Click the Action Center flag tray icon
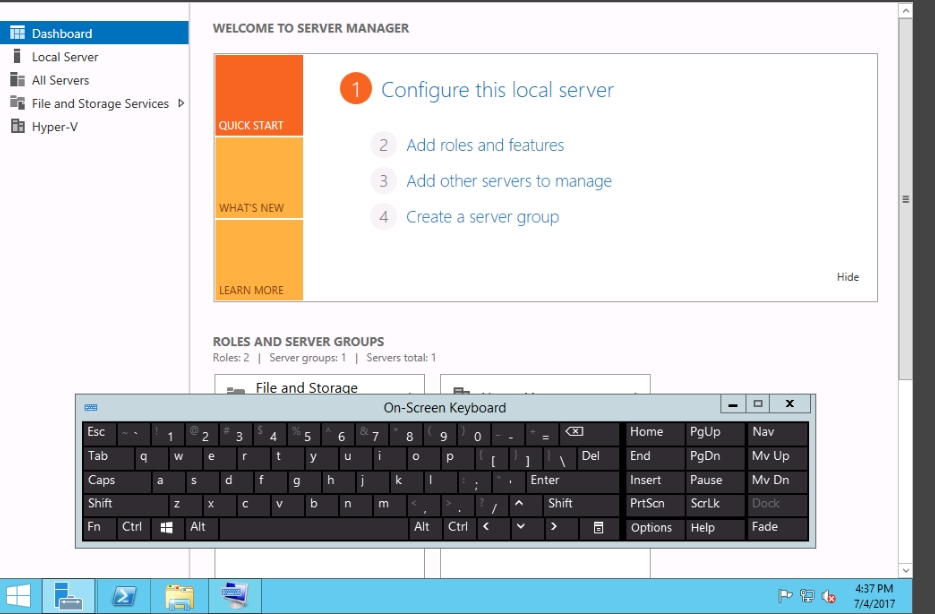This screenshot has width=935, height=614. point(785,596)
